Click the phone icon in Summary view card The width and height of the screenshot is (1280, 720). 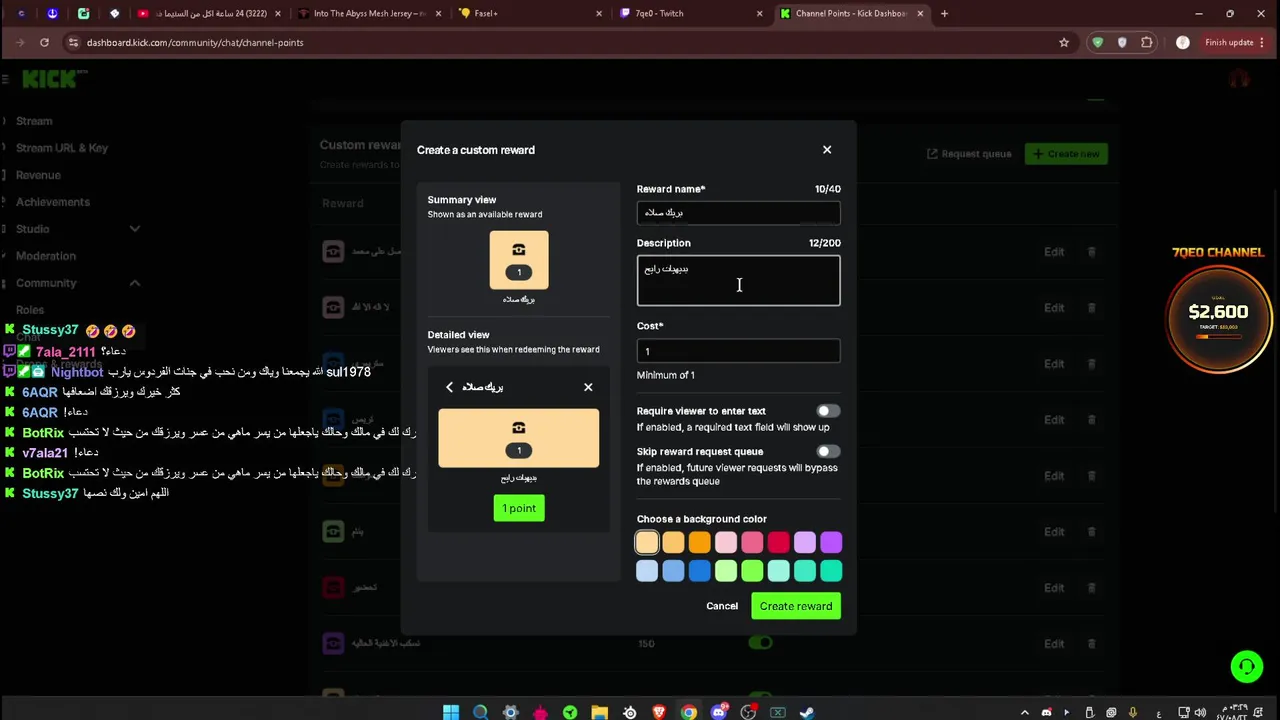point(518,250)
